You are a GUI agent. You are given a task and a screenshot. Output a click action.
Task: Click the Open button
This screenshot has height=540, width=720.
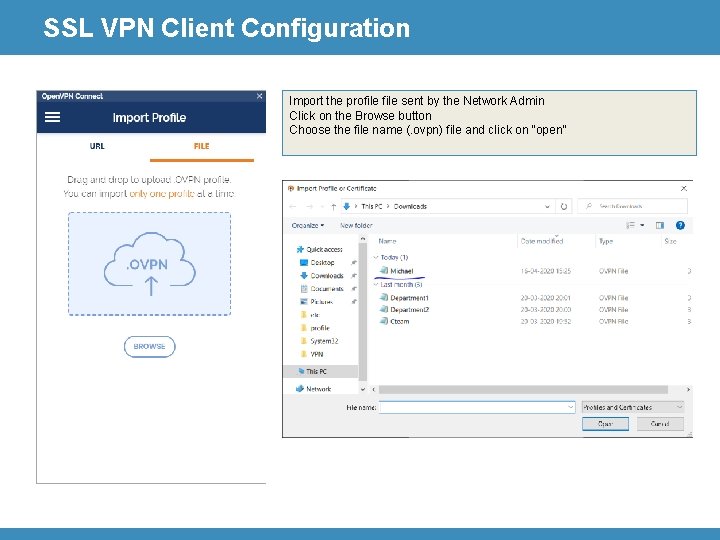tap(605, 424)
